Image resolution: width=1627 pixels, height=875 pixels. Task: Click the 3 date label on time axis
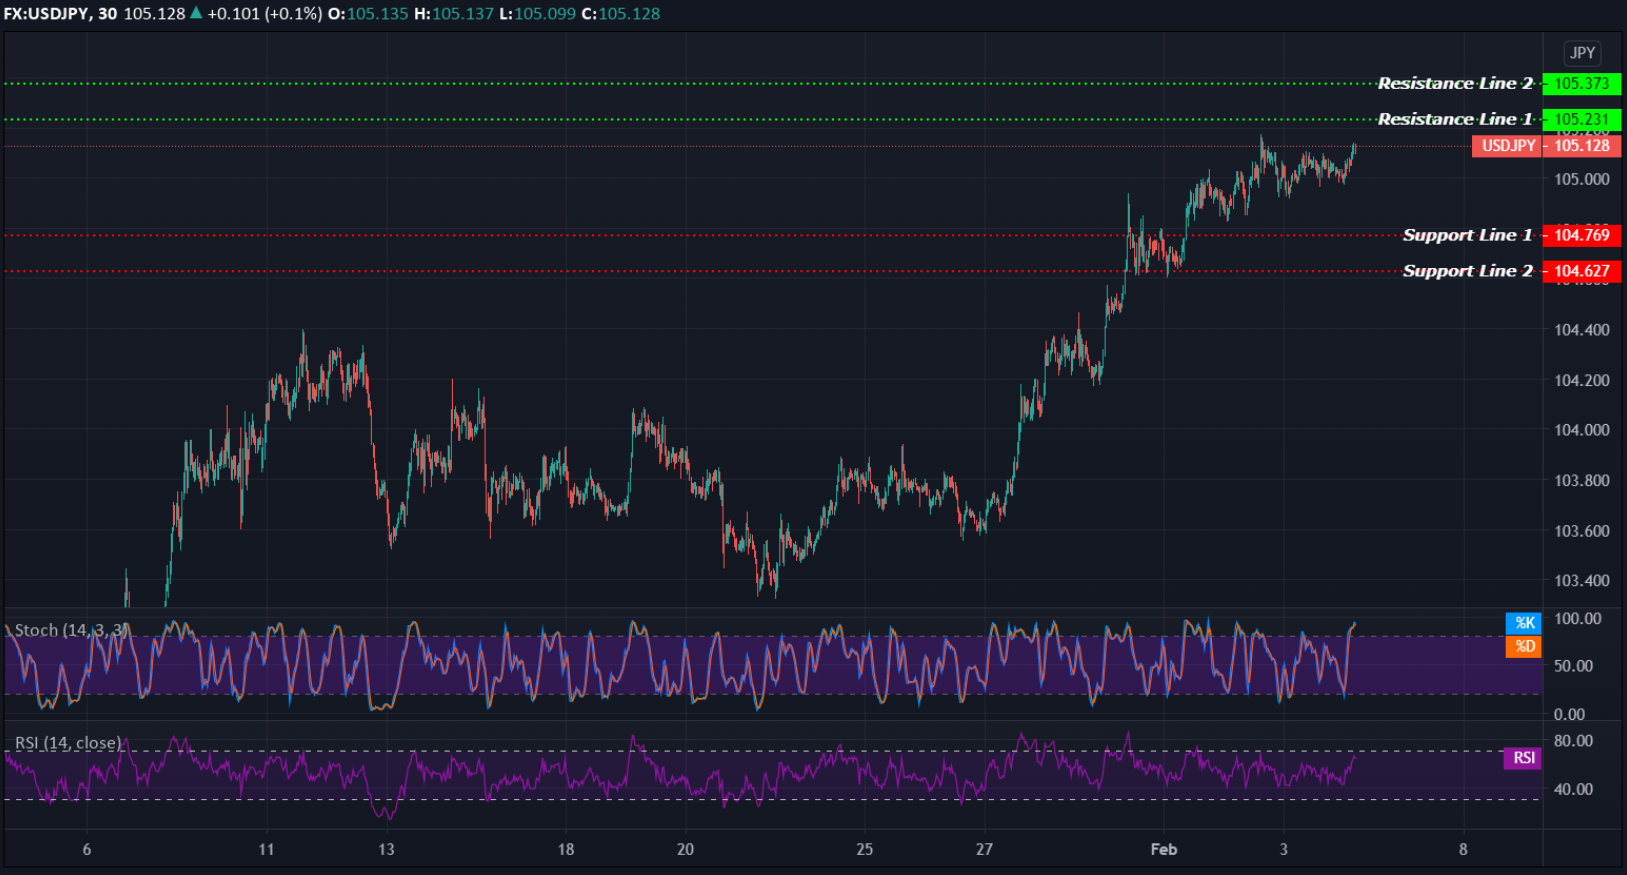click(x=1283, y=849)
